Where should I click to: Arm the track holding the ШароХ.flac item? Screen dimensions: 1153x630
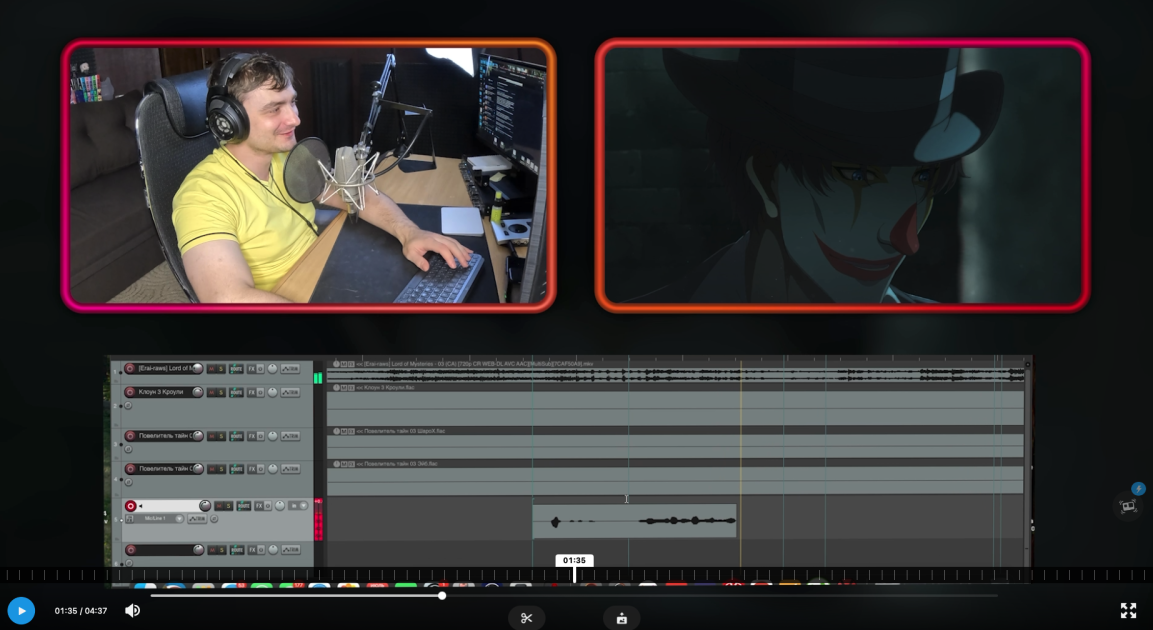tap(130, 436)
